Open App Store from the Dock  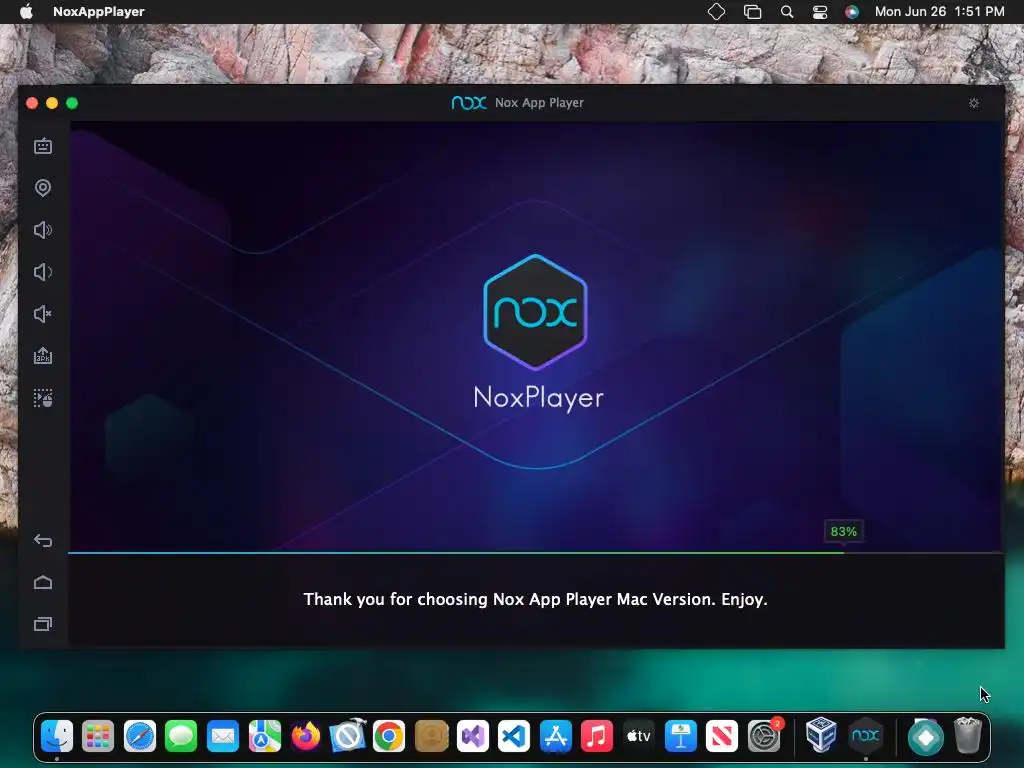tap(556, 737)
